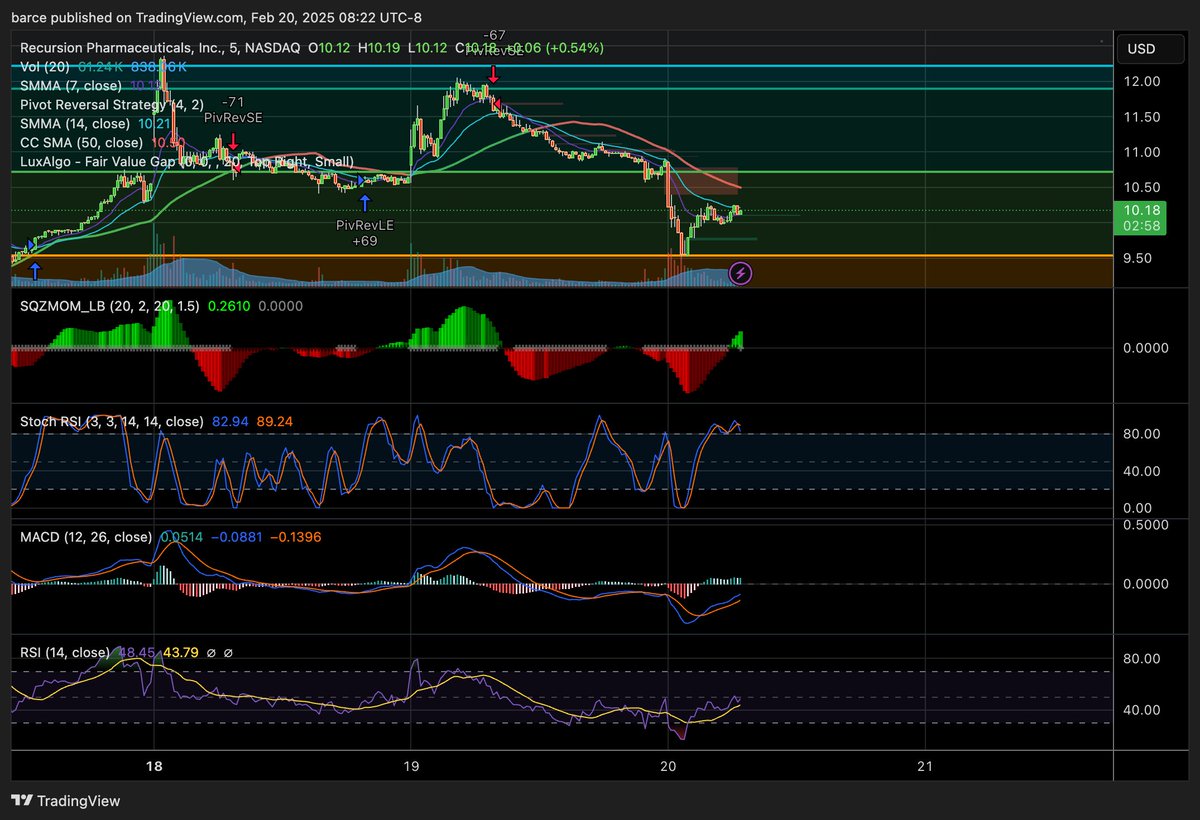1200x820 pixels.
Task: Select the red arrow under -71 PivRevSE
Action: [233, 142]
